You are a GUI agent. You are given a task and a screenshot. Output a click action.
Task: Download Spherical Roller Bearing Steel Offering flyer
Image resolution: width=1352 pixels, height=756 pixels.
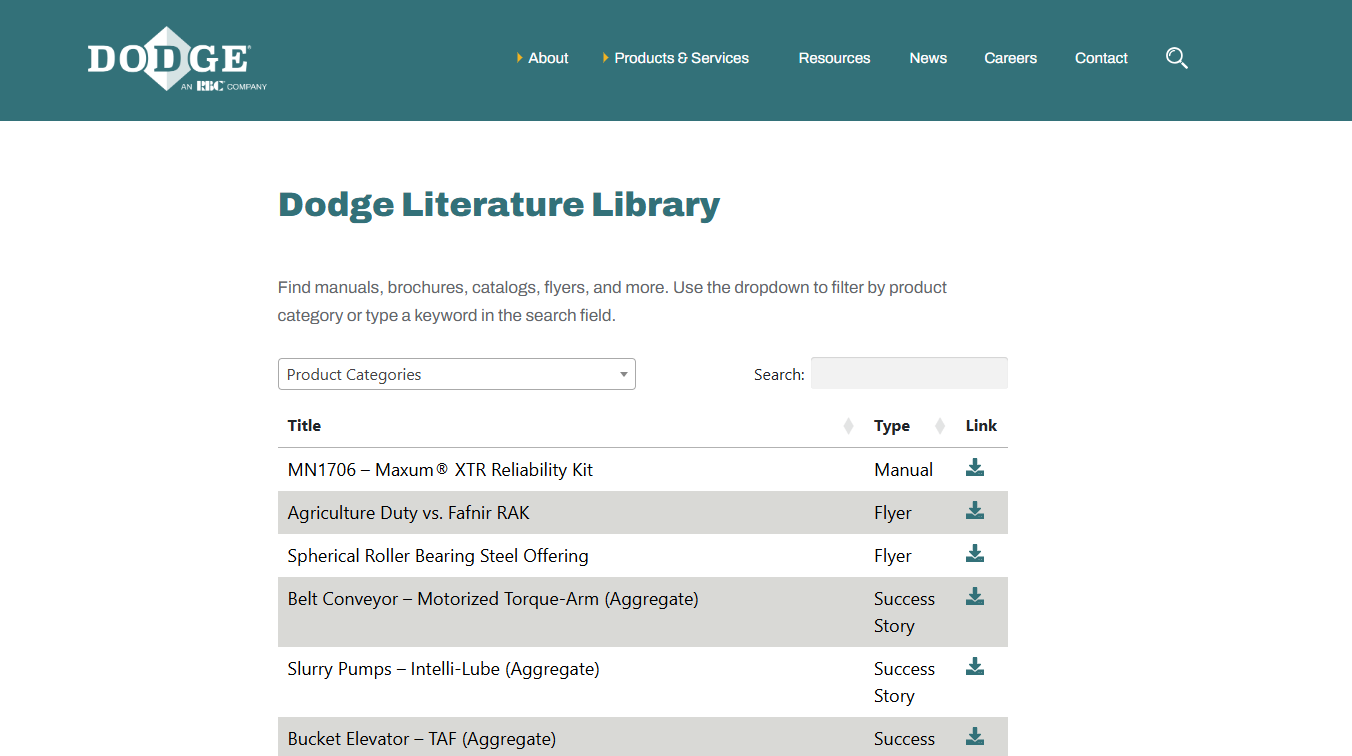(x=975, y=553)
